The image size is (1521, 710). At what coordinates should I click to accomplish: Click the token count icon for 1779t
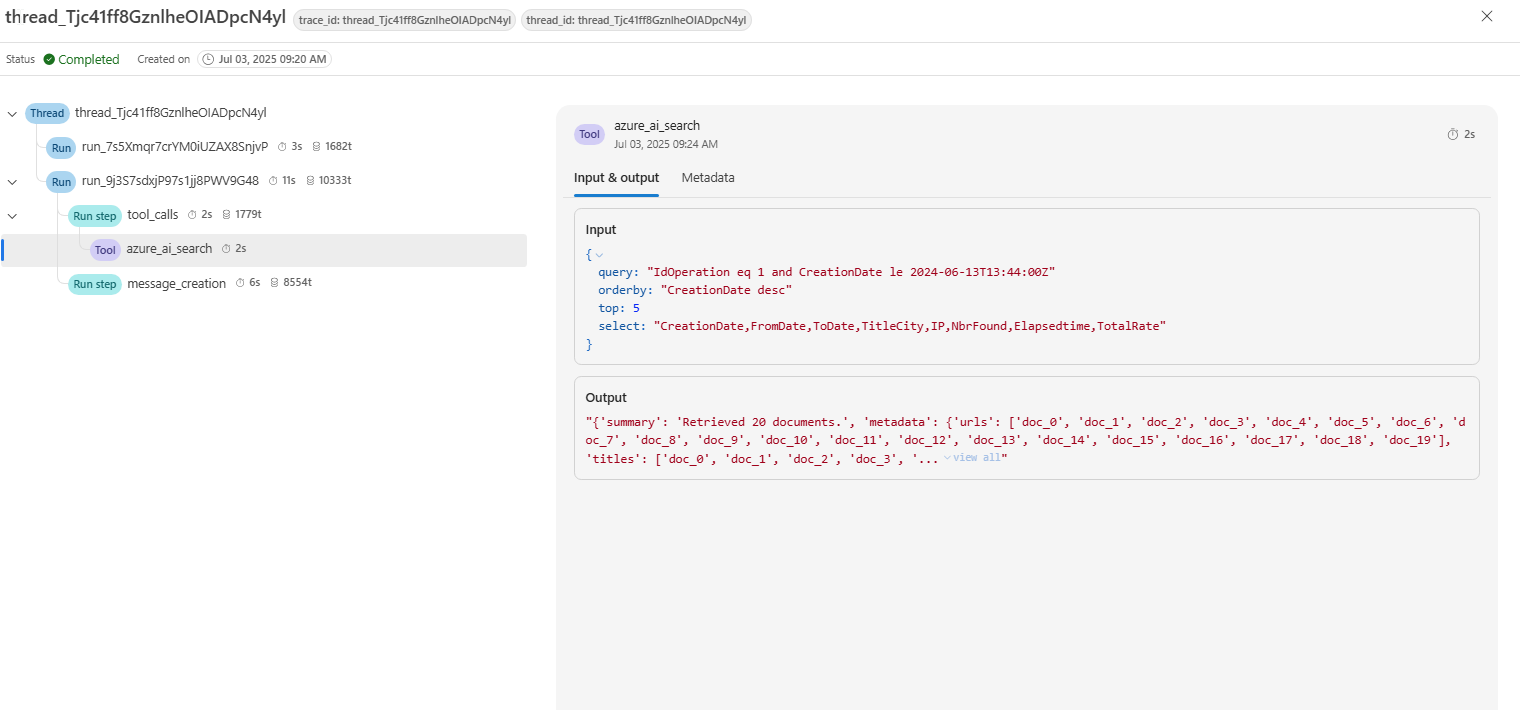click(x=226, y=215)
